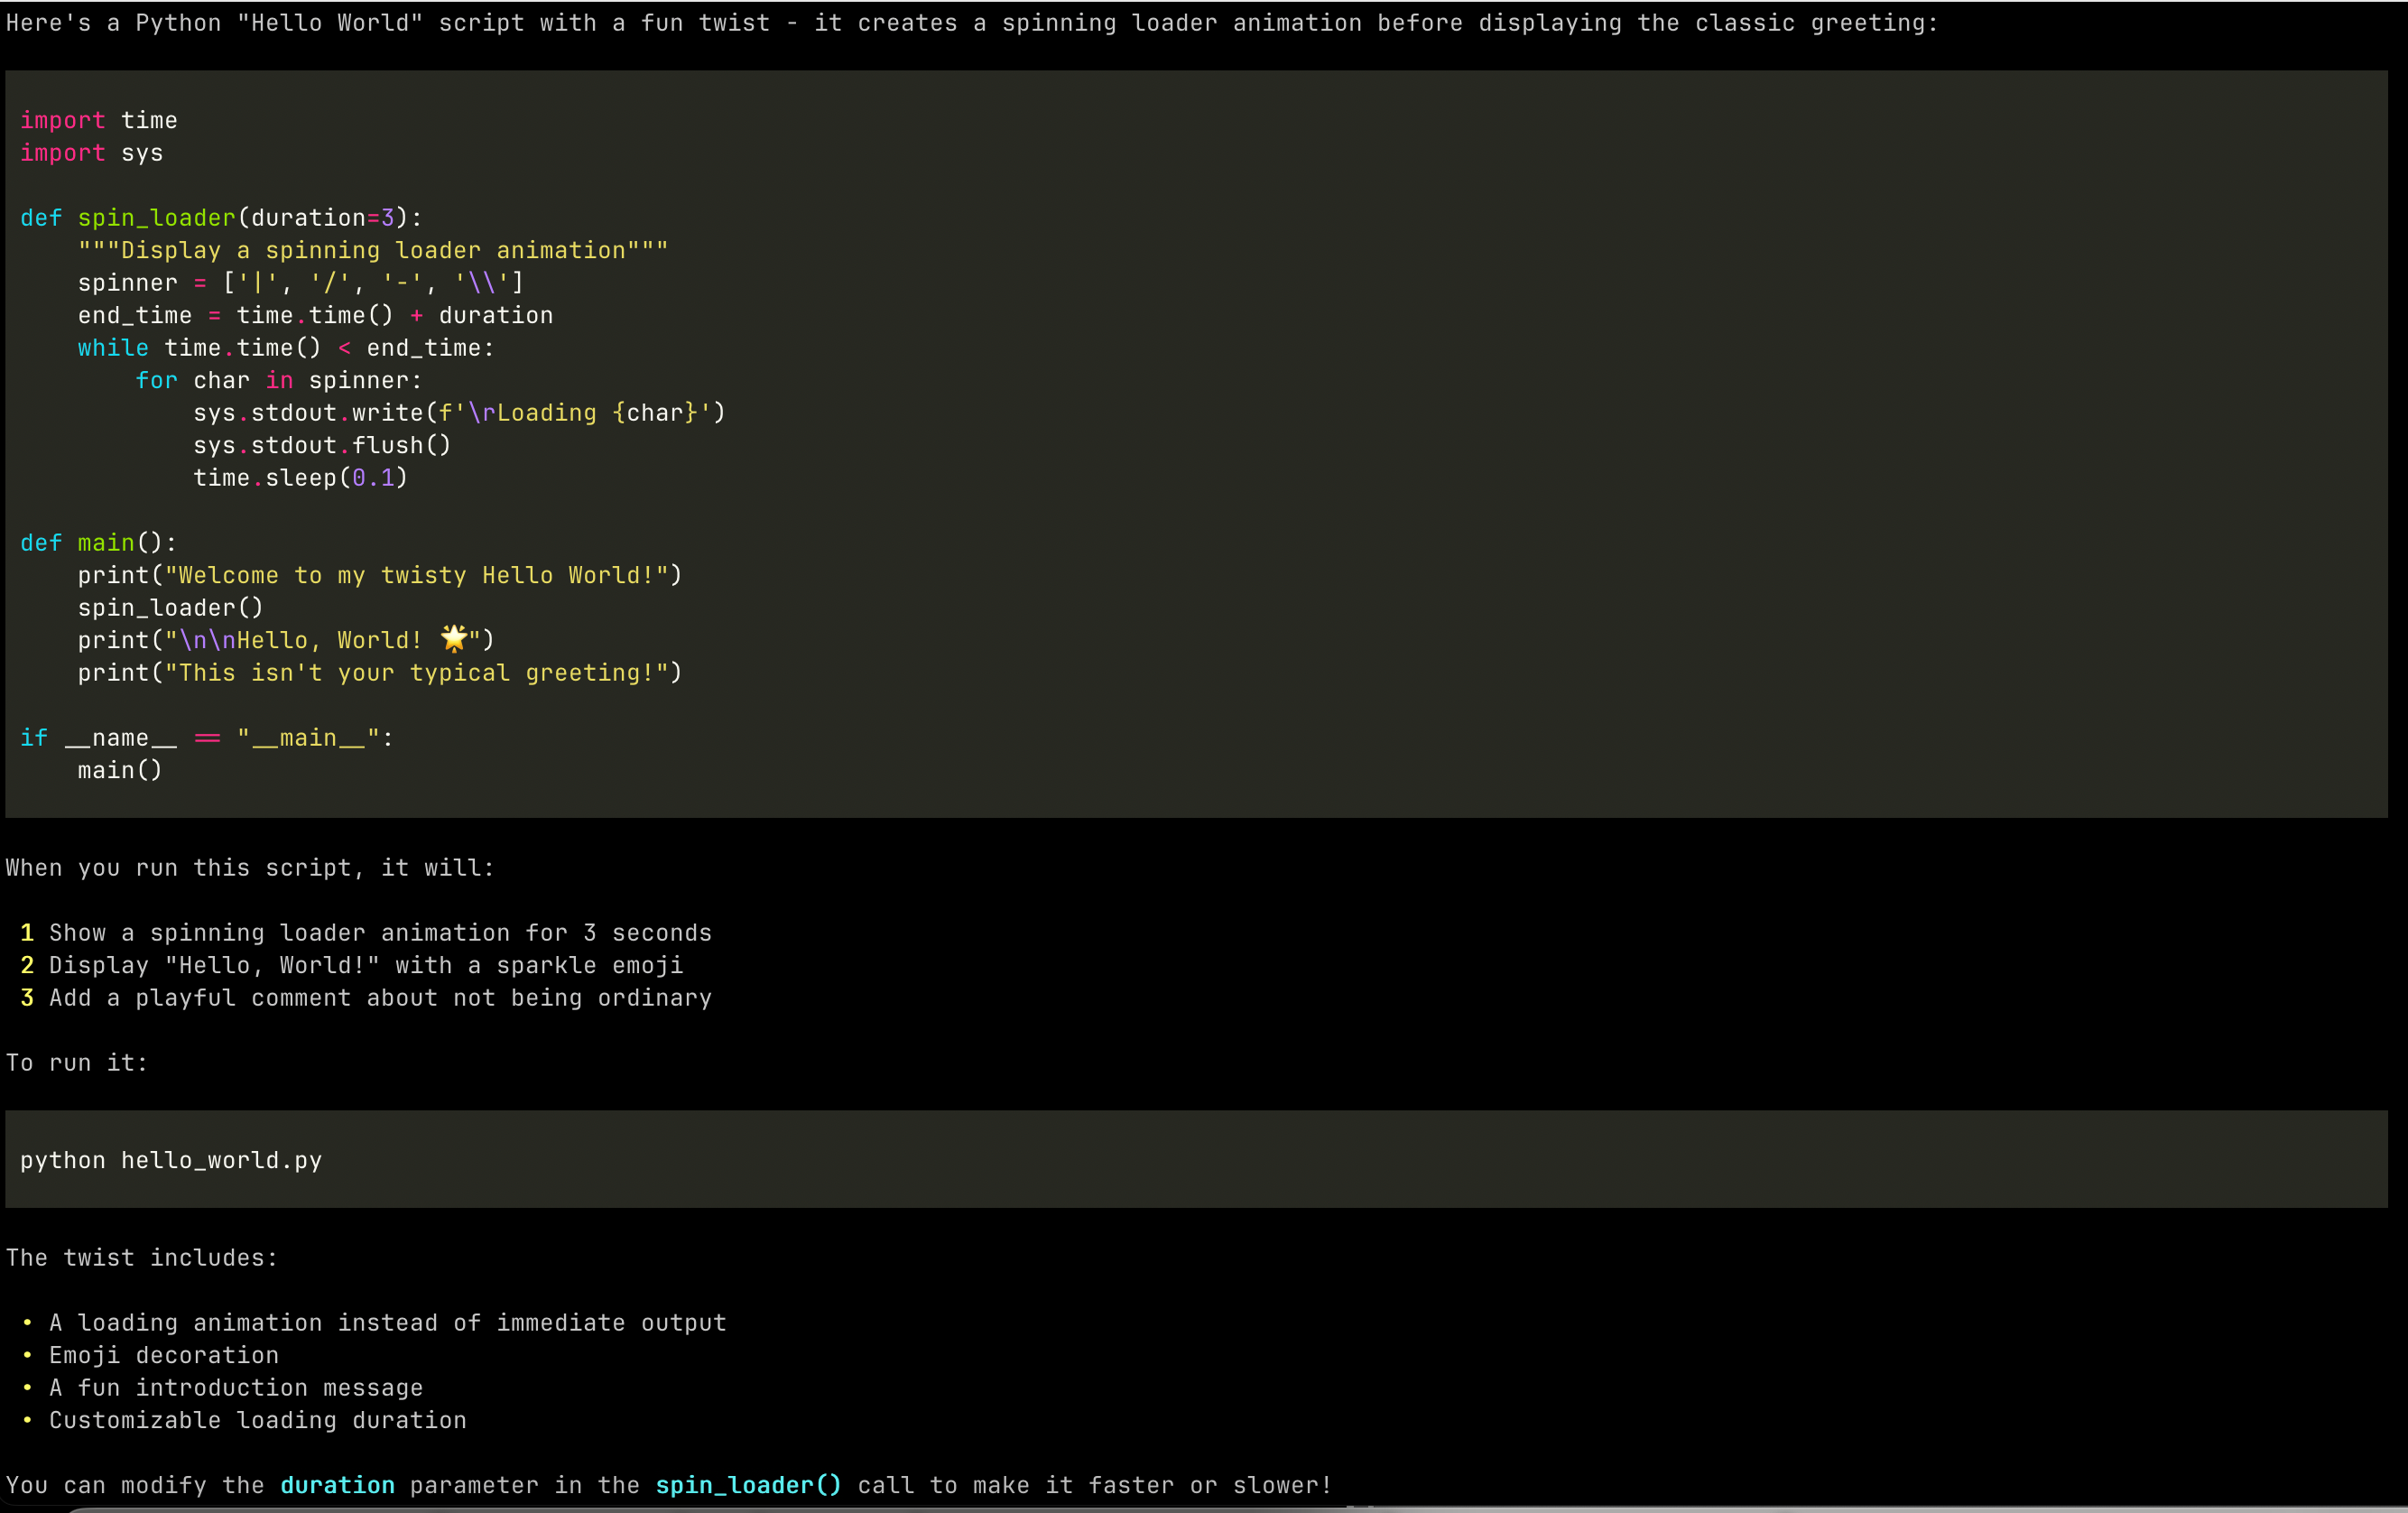Click the sys.stdout.write Loading line
This screenshot has height=1513, width=2408.
(x=459, y=413)
